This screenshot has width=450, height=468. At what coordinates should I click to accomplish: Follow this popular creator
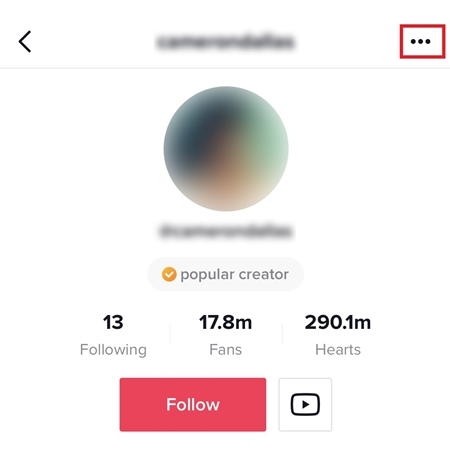click(193, 404)
